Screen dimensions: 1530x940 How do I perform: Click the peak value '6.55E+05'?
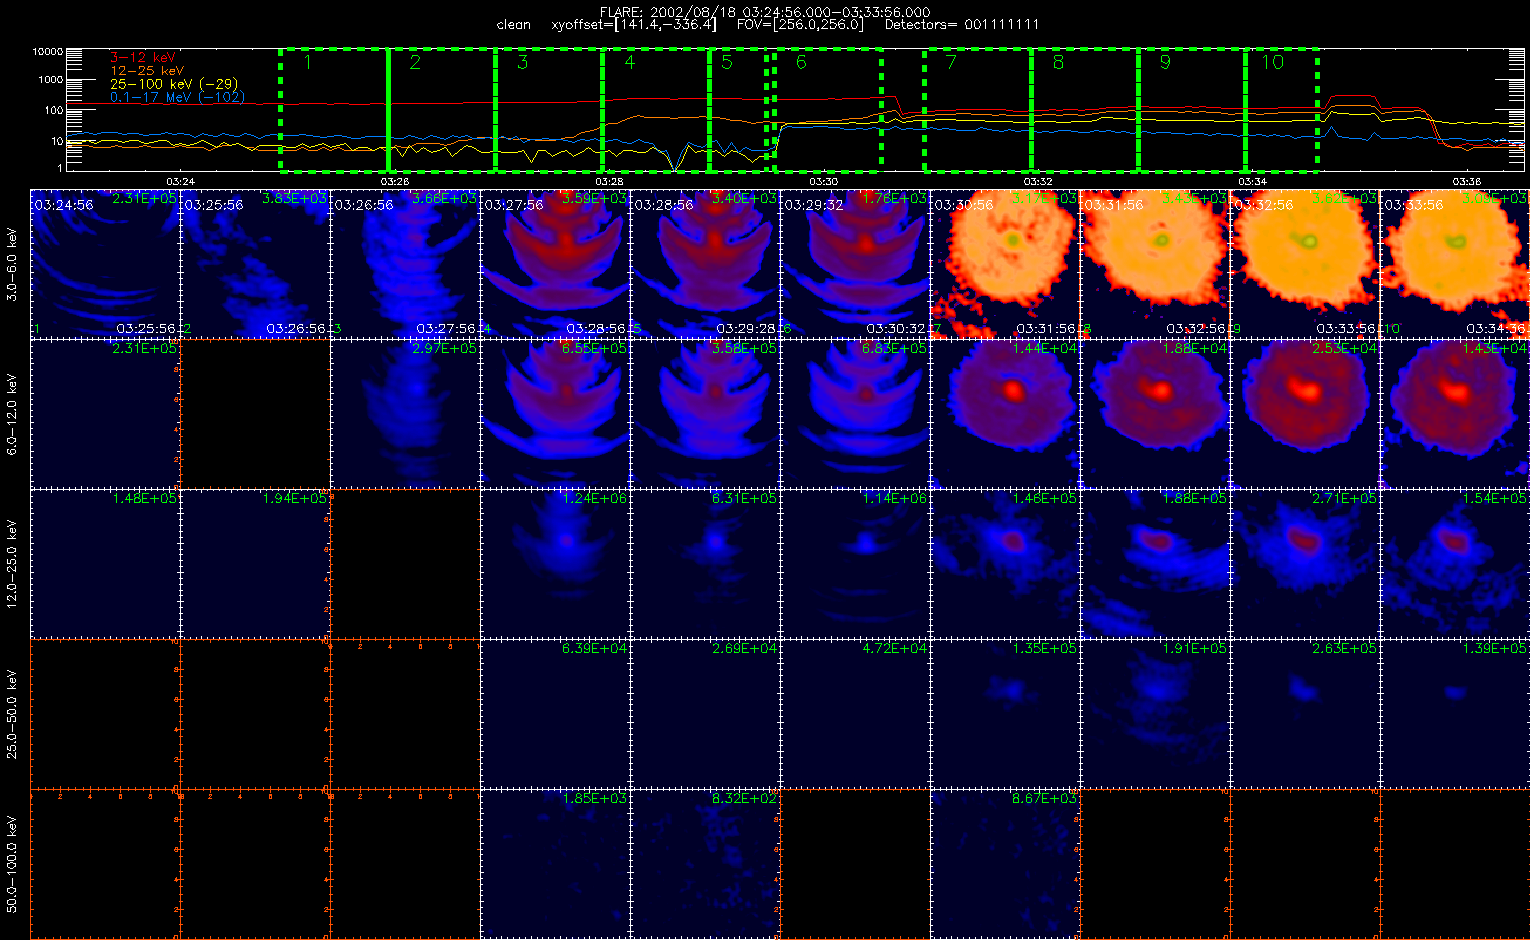coord(594,349)
